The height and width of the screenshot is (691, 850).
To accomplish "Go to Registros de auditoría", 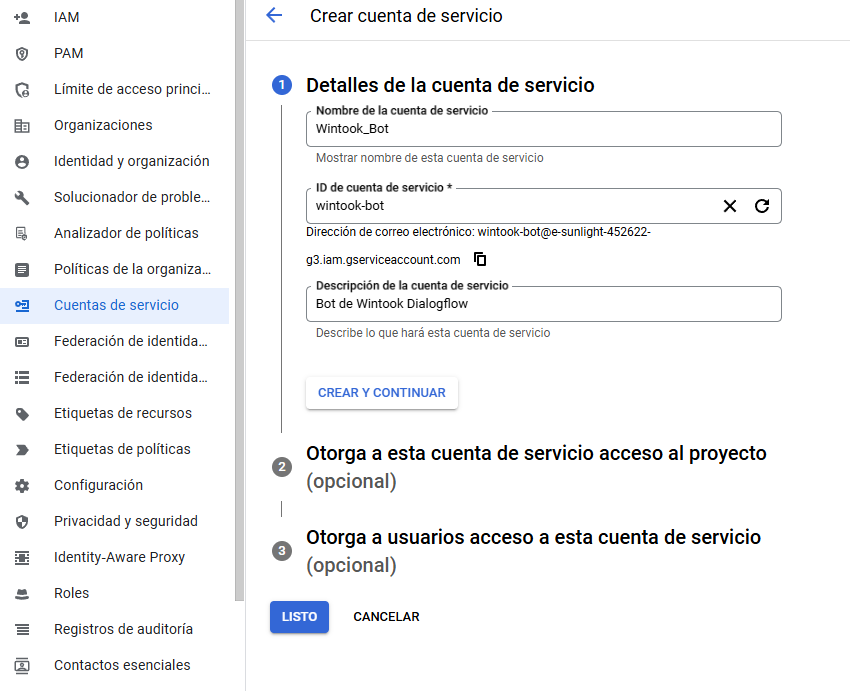I will coord(123,629).
